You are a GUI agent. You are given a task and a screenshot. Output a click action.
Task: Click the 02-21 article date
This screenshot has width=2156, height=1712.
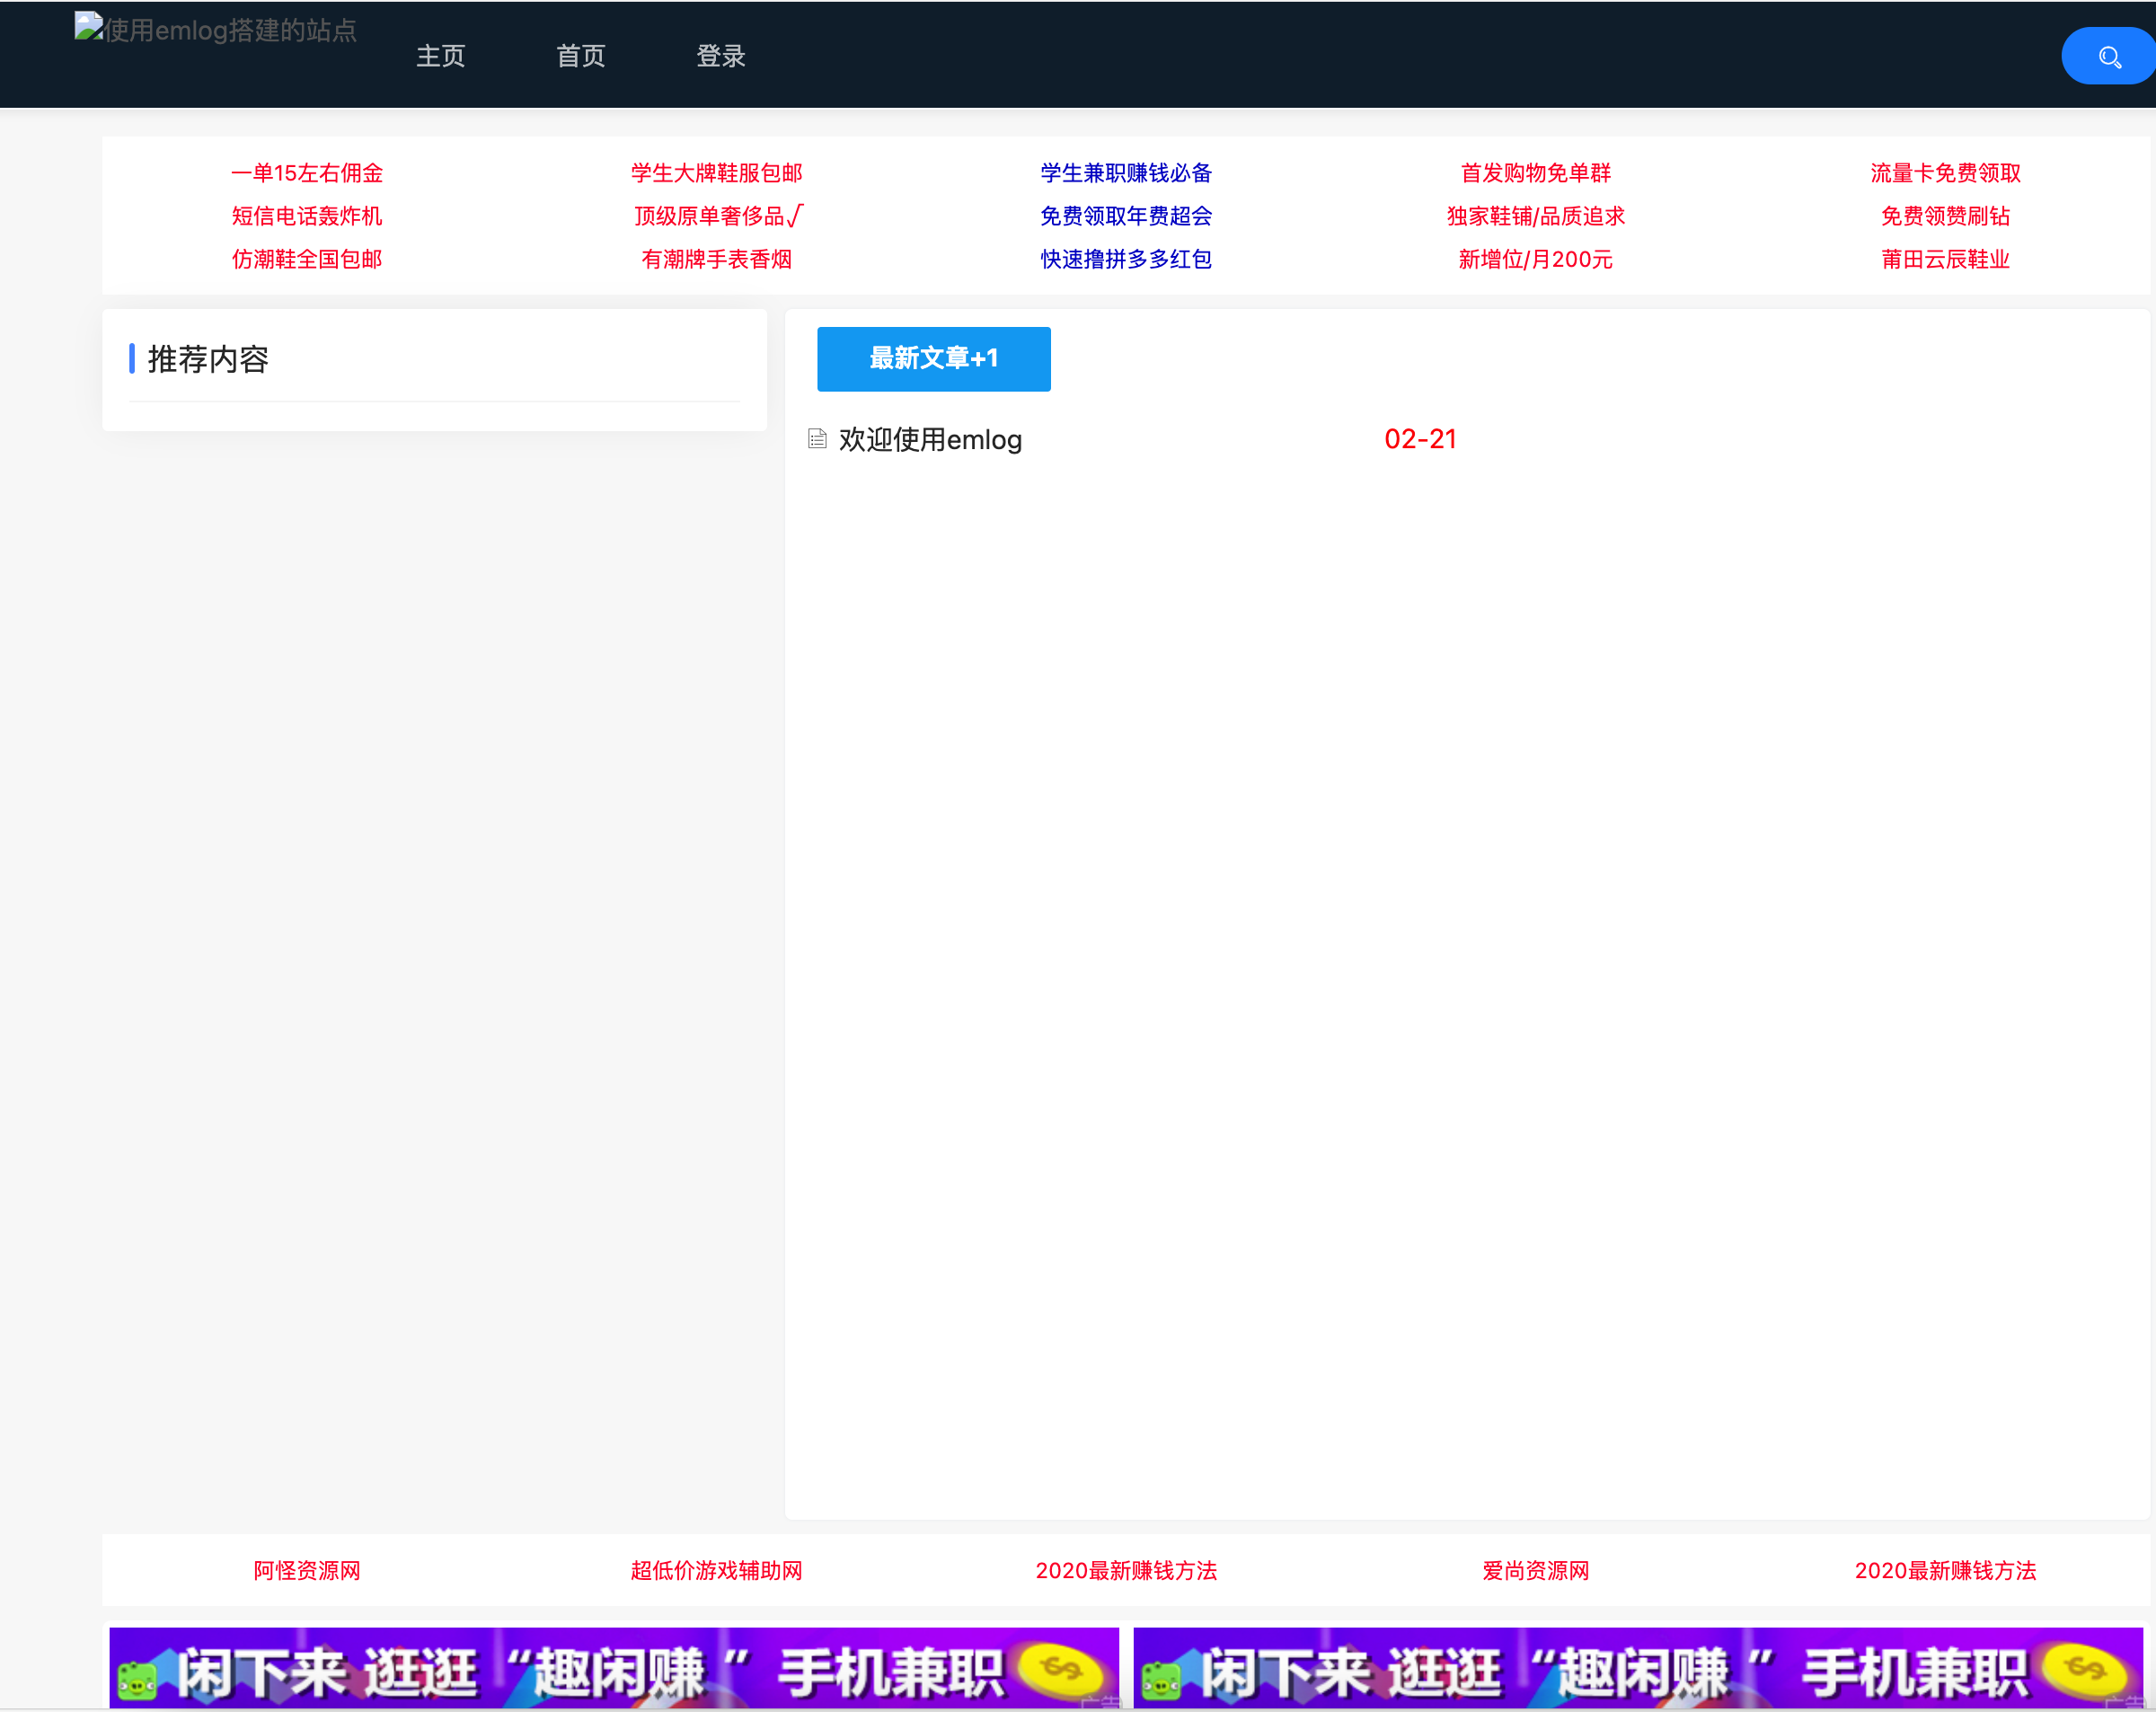click(1420, 439)
